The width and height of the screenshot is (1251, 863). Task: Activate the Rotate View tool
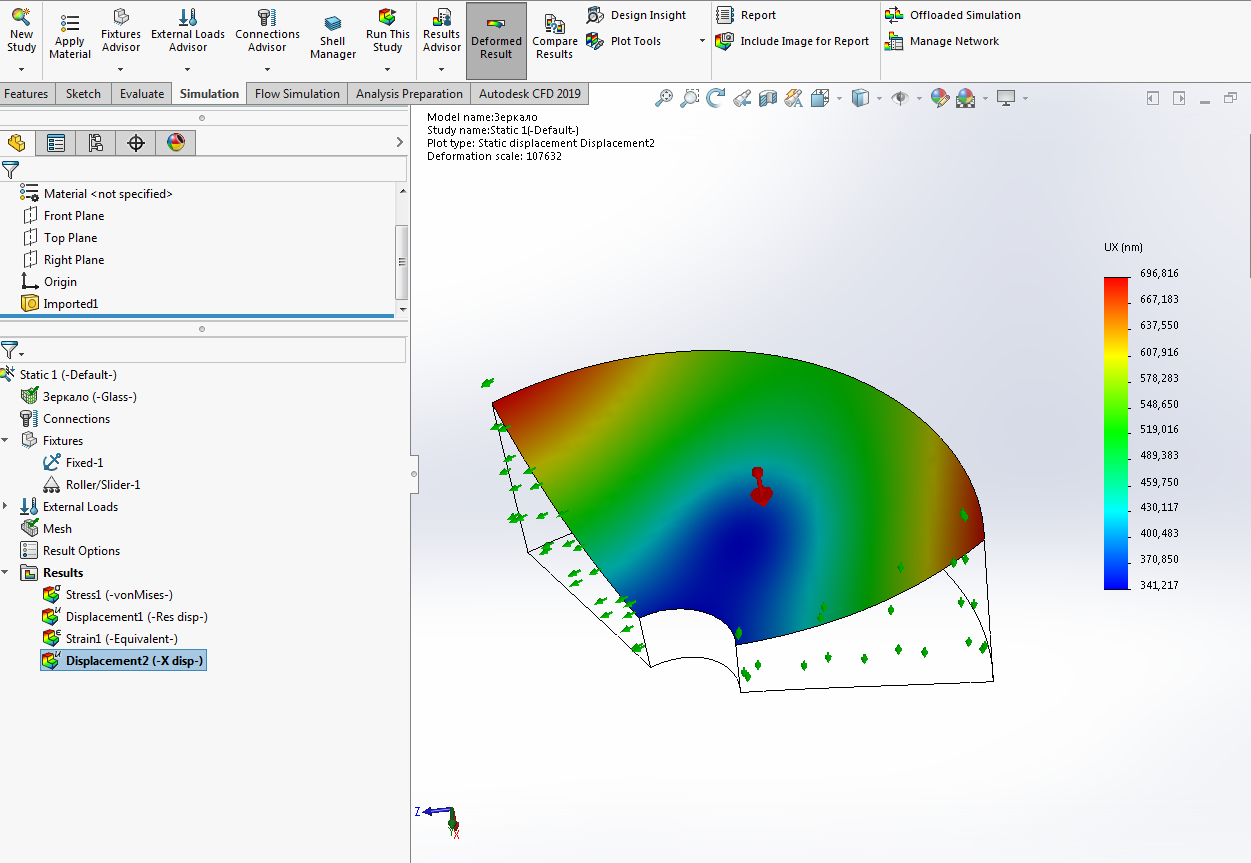point(715,98)
